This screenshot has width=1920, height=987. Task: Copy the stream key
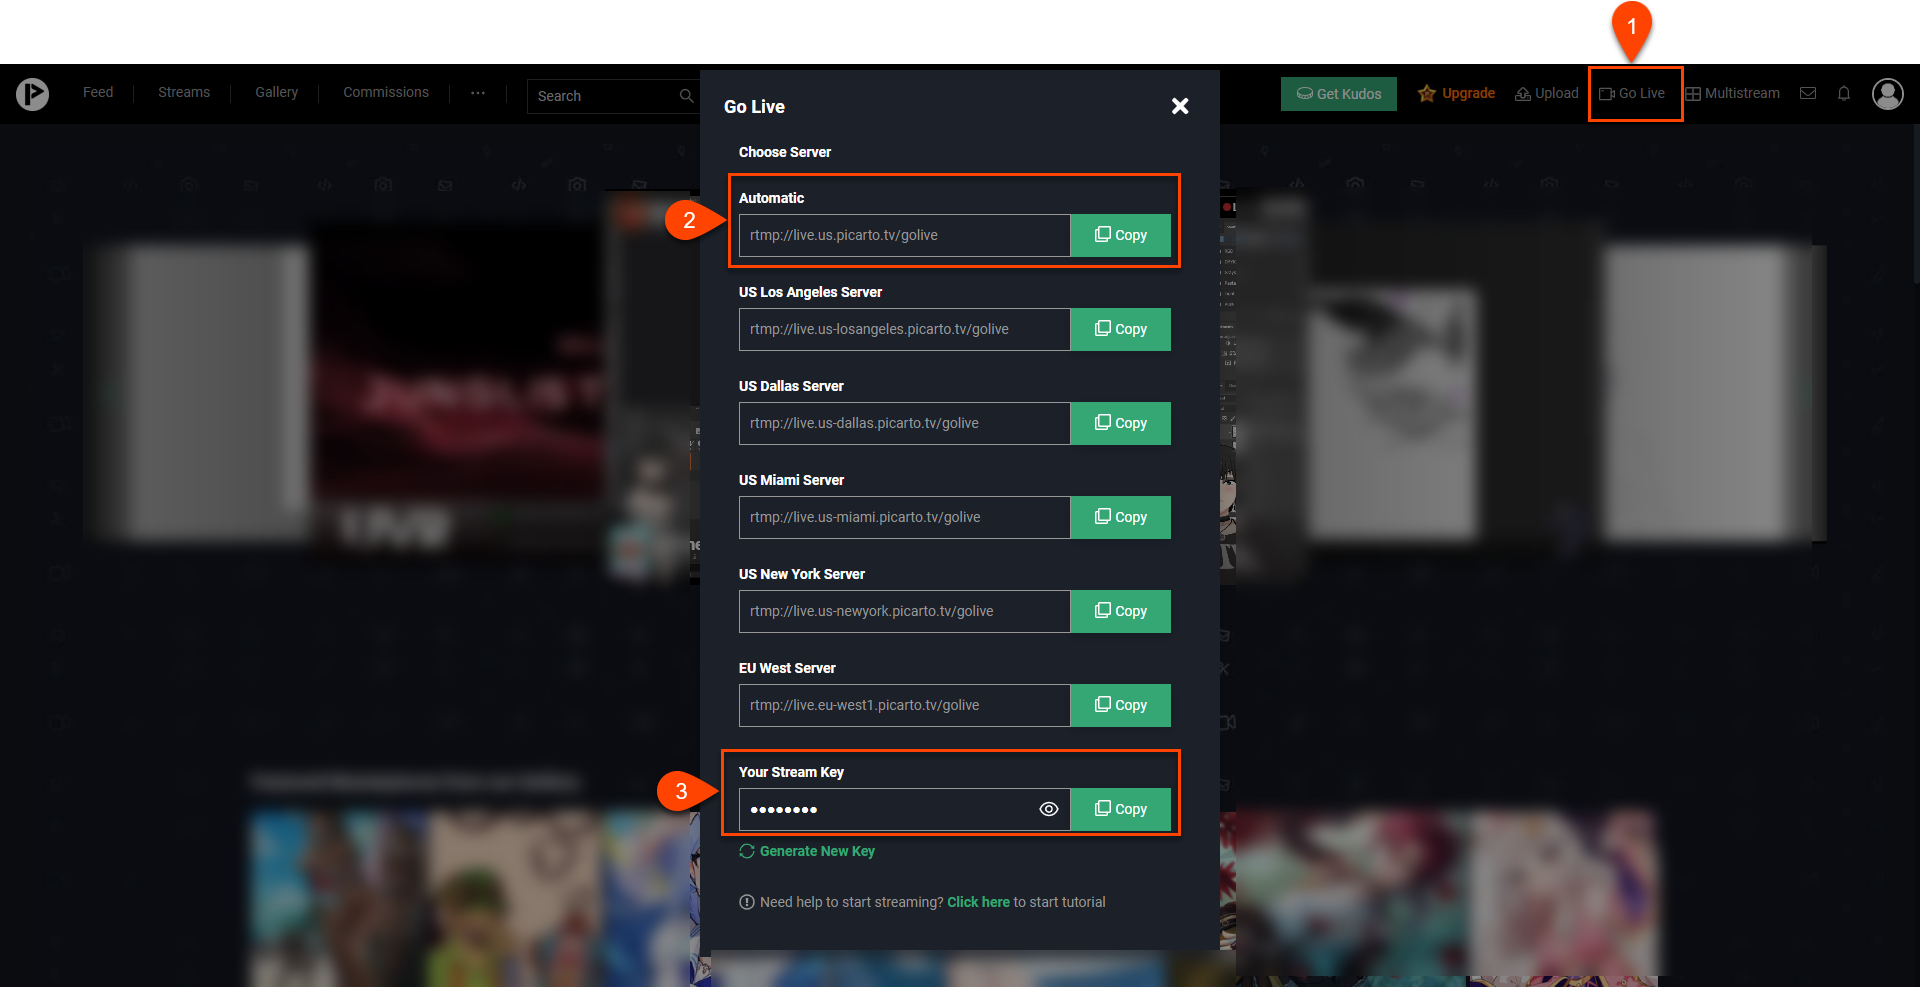(x=1121, y=809)
